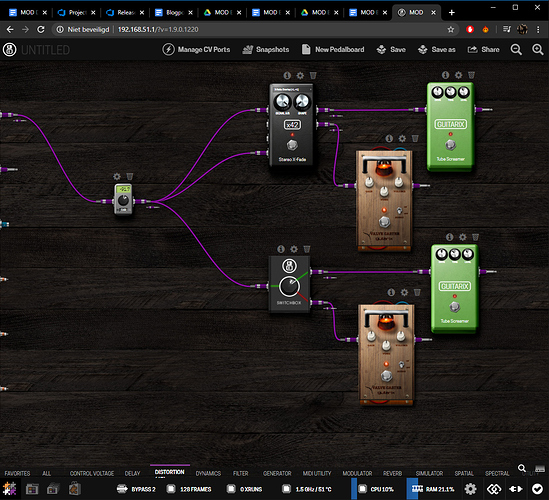Open settings gear of Stereo X-Fade pedal

(x=300, y=75)
